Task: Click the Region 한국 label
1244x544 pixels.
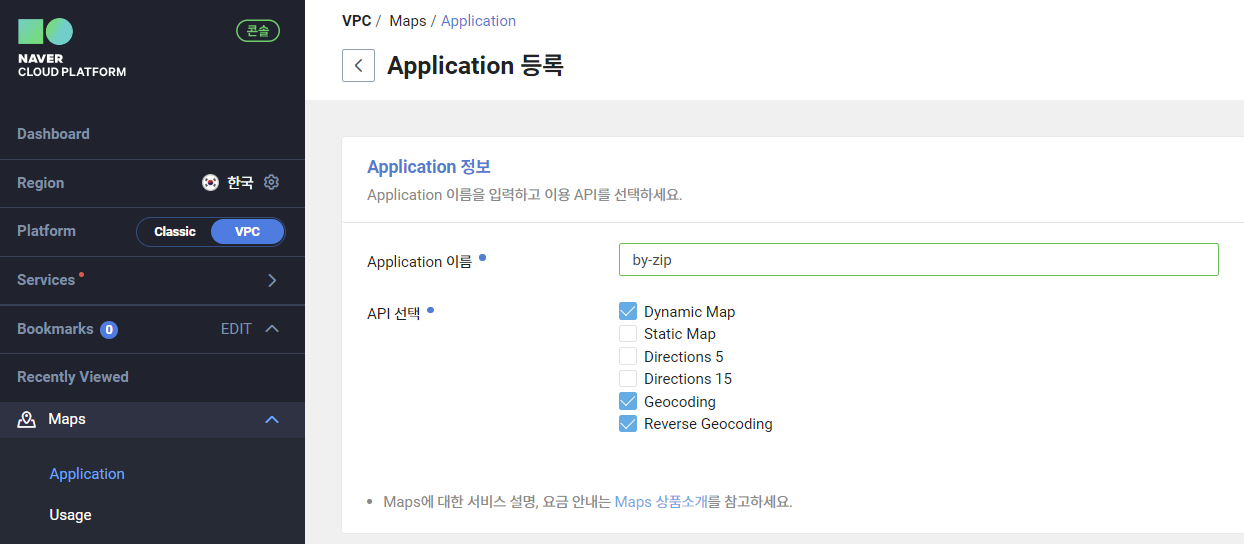Action: (240, 183)
